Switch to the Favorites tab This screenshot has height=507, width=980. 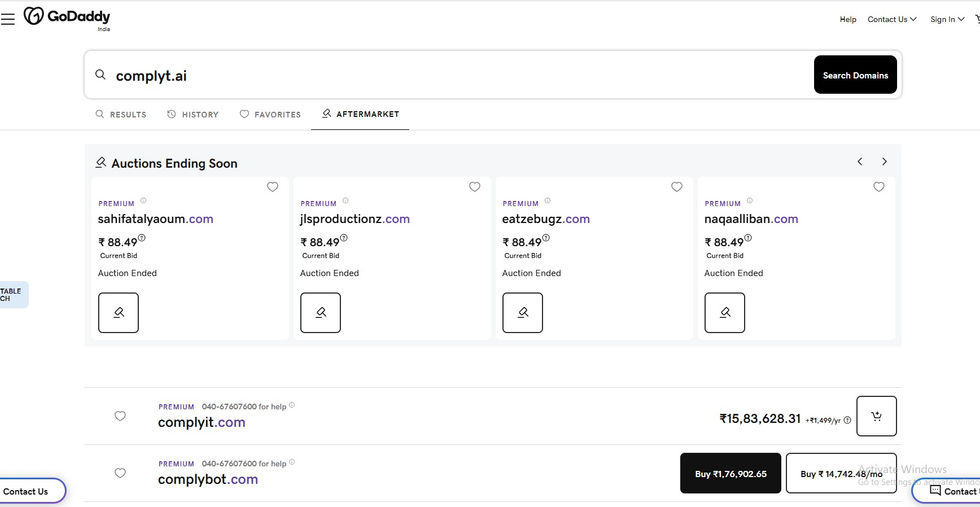[x=270, y=115]
